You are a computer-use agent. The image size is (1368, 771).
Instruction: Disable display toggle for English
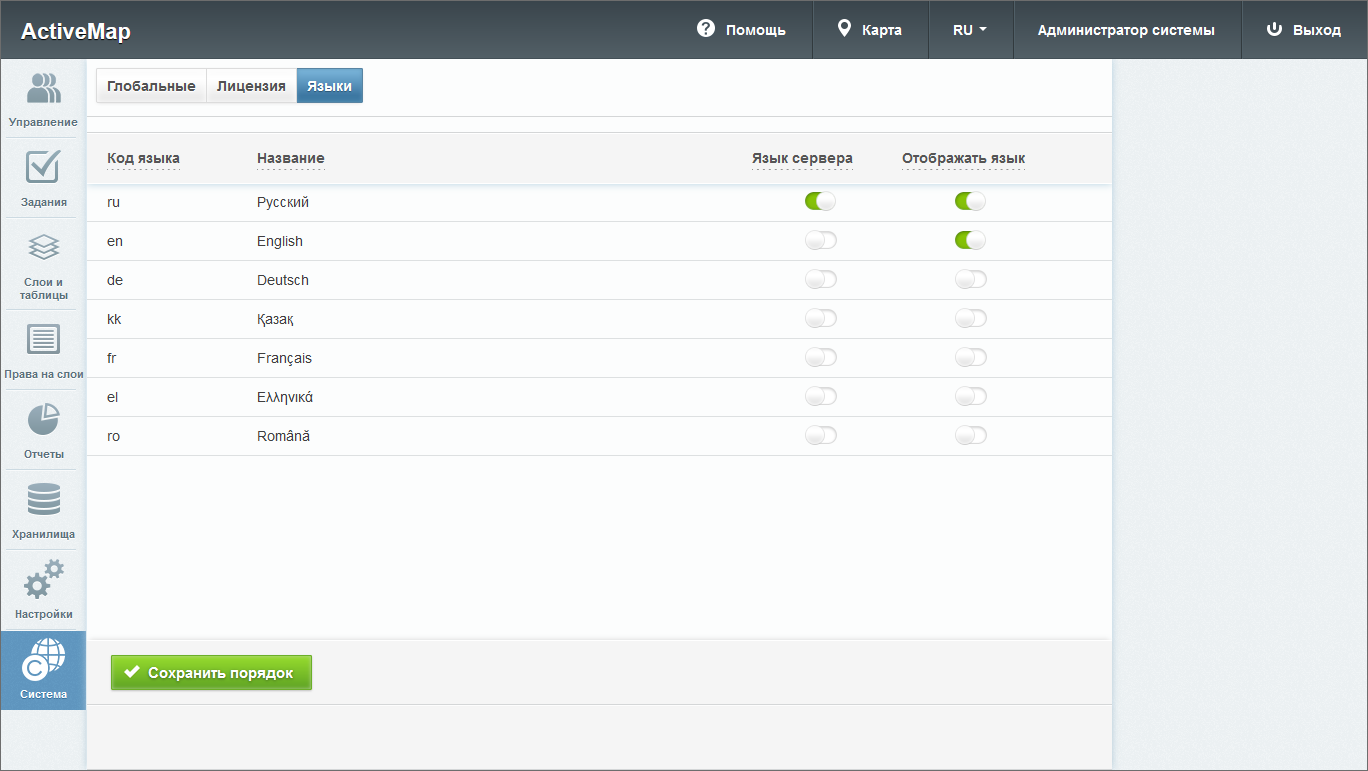[x=970, y=240]
